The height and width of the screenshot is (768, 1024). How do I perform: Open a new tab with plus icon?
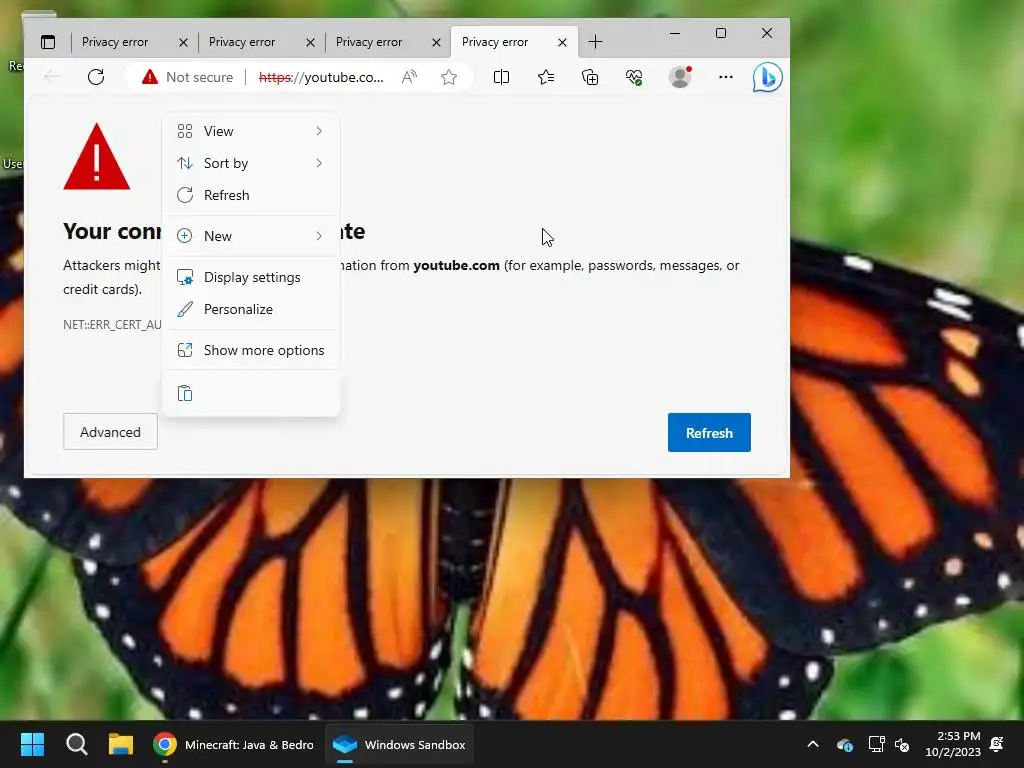click(x=595, y=42)
